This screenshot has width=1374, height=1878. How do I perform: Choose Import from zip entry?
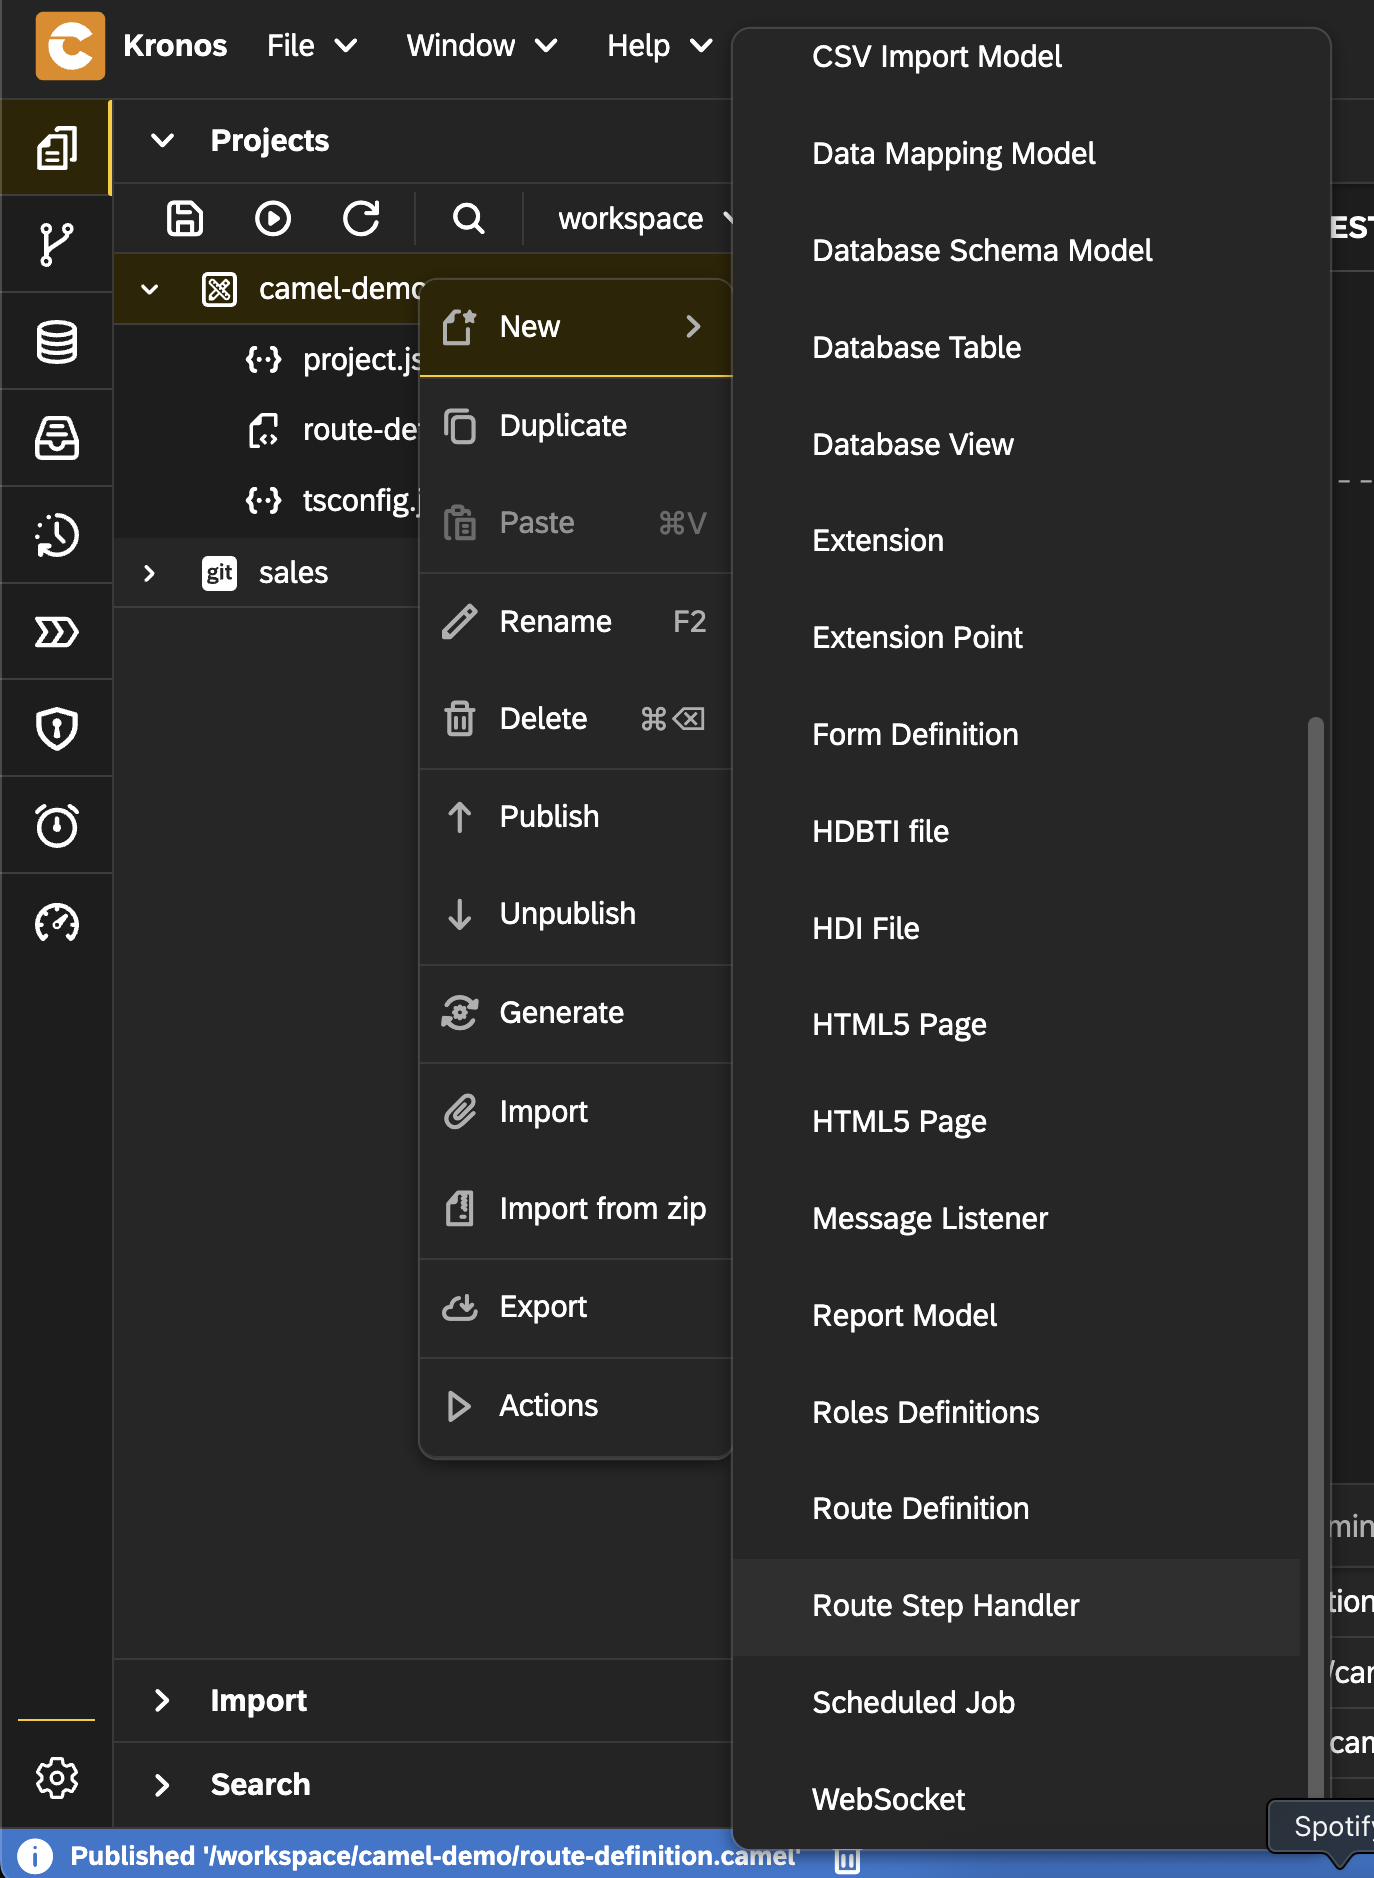(x=576, y=1209)
